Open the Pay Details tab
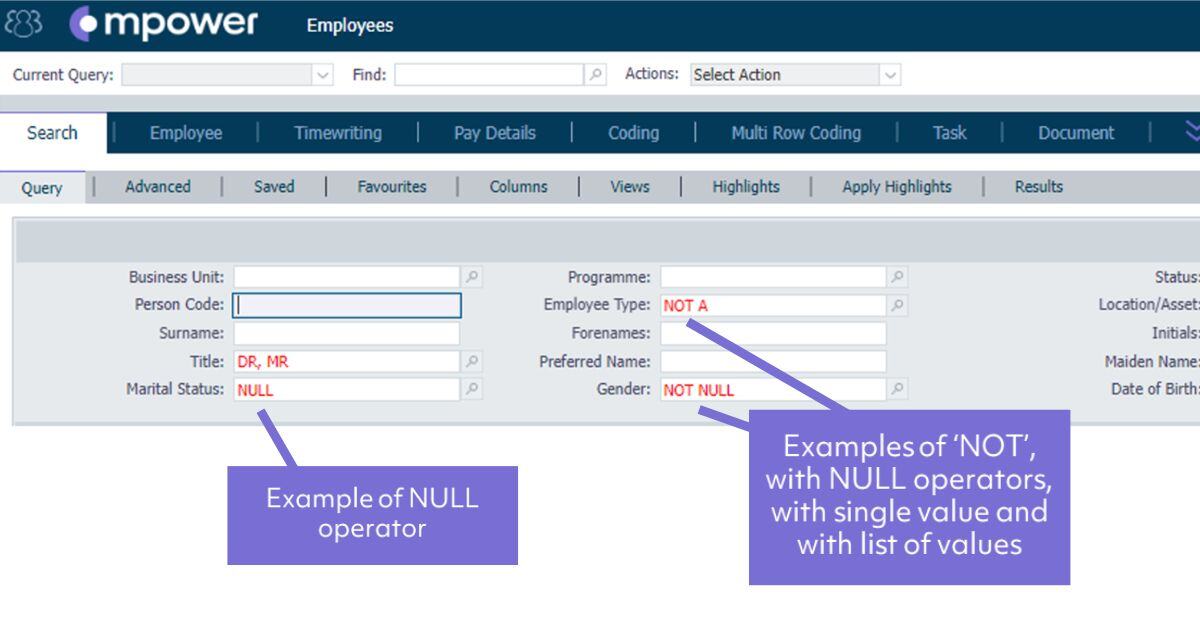 pyautogui.click(x=494, y=133)
